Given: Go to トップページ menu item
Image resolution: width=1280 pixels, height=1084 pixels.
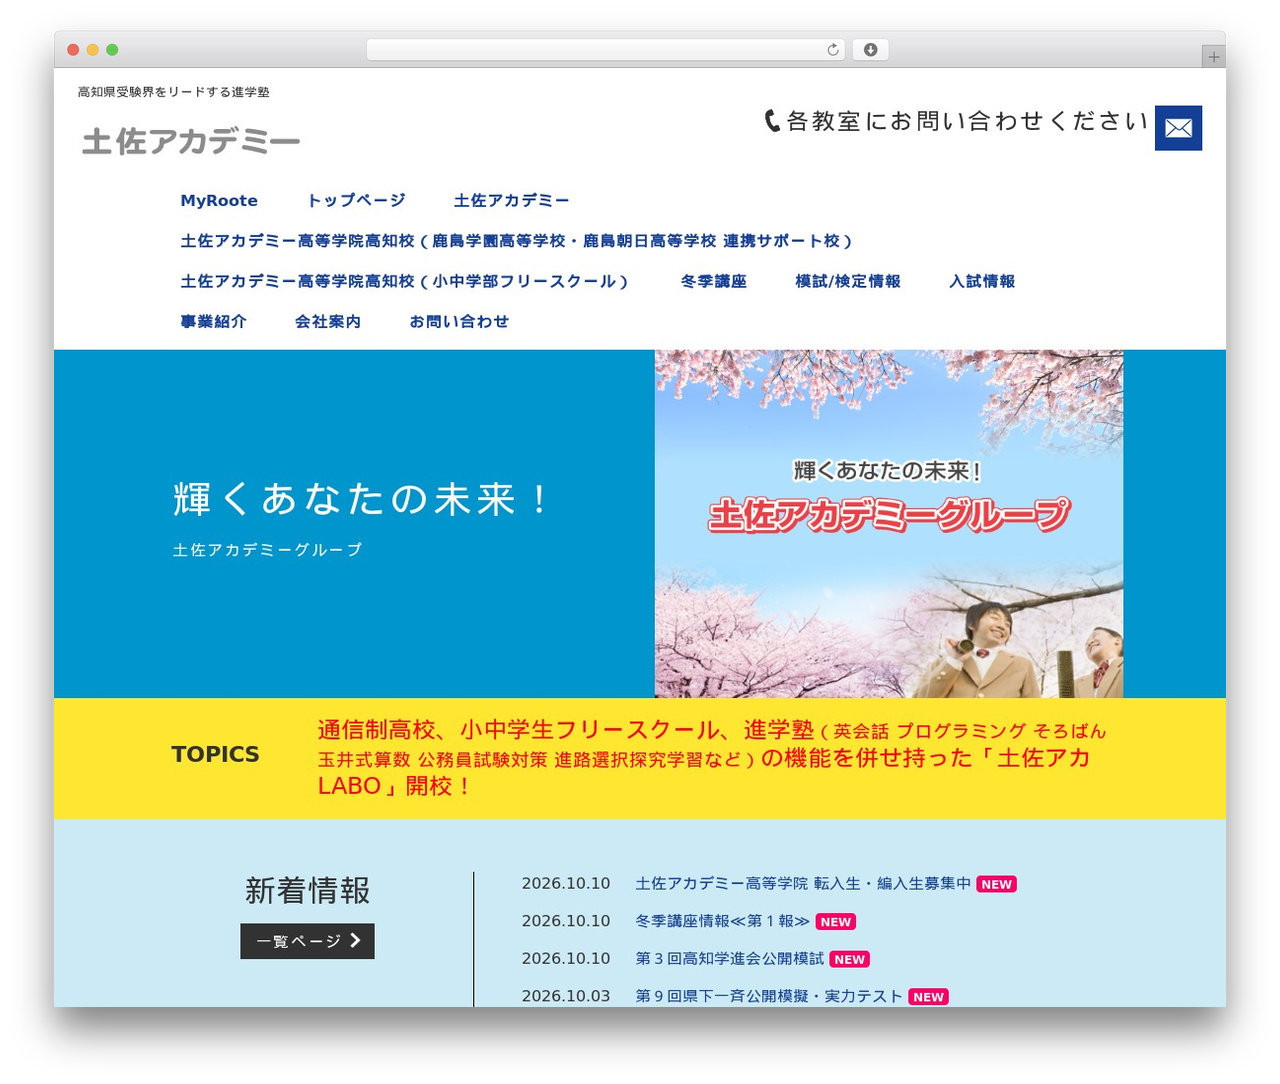Looking at the screenshot, I should (356, 201).
